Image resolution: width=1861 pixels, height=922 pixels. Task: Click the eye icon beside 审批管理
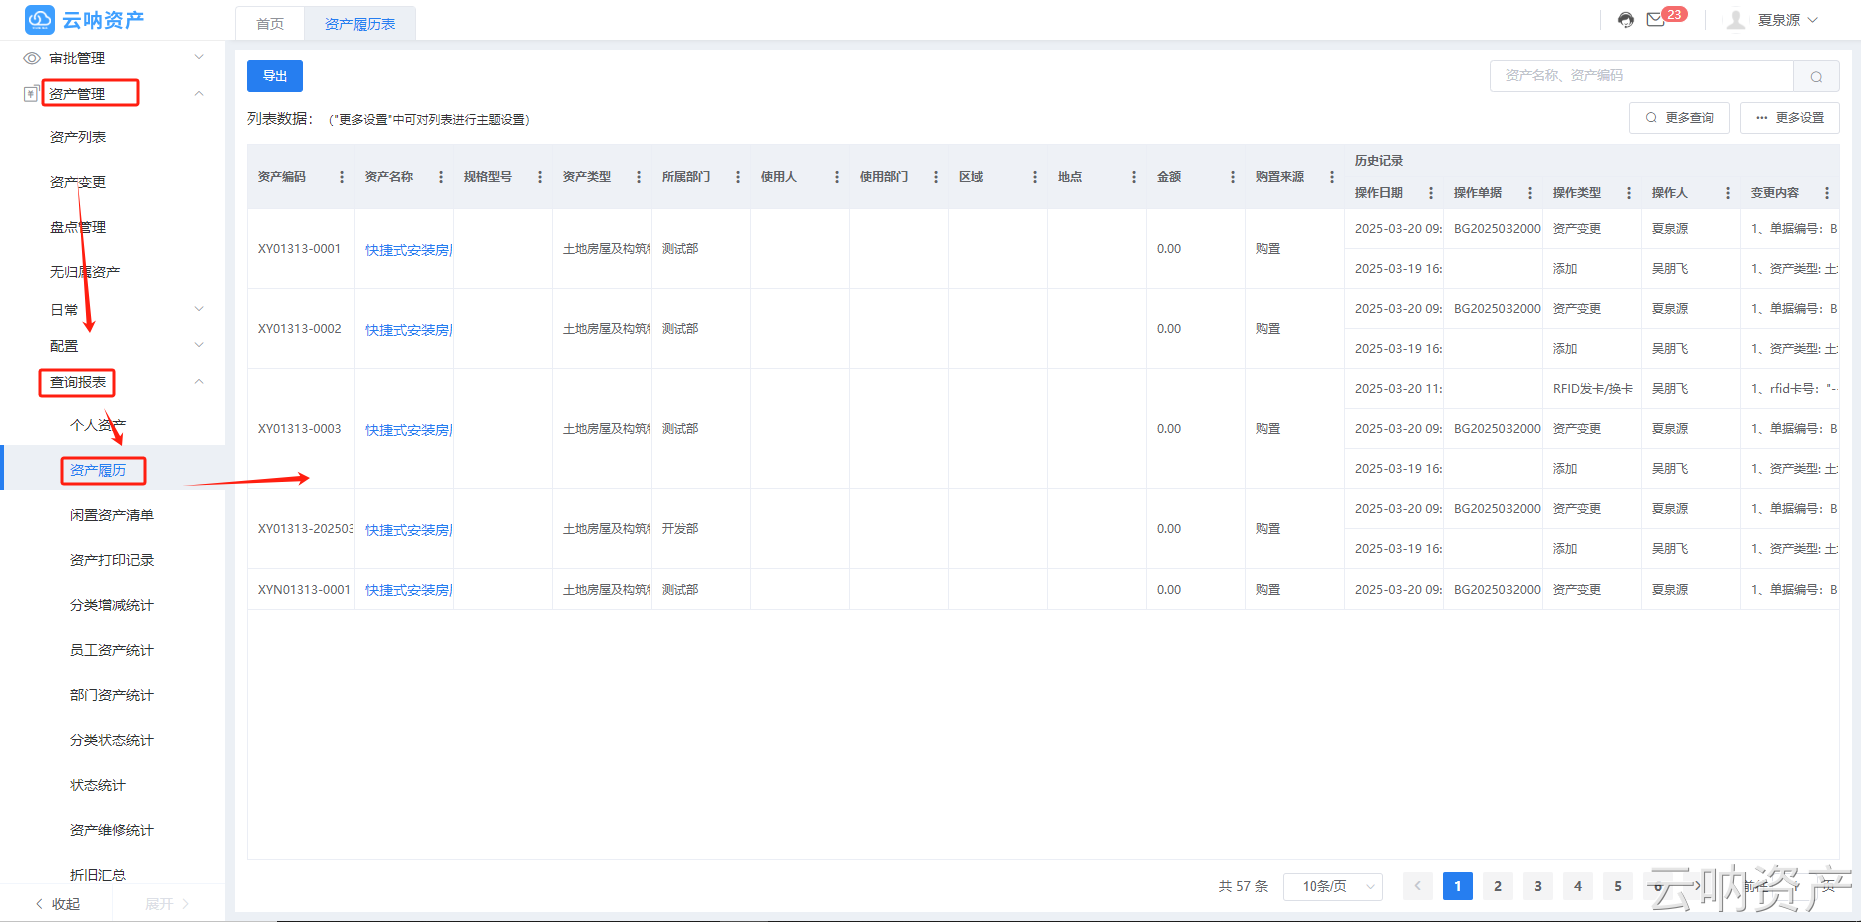point(32,58)
